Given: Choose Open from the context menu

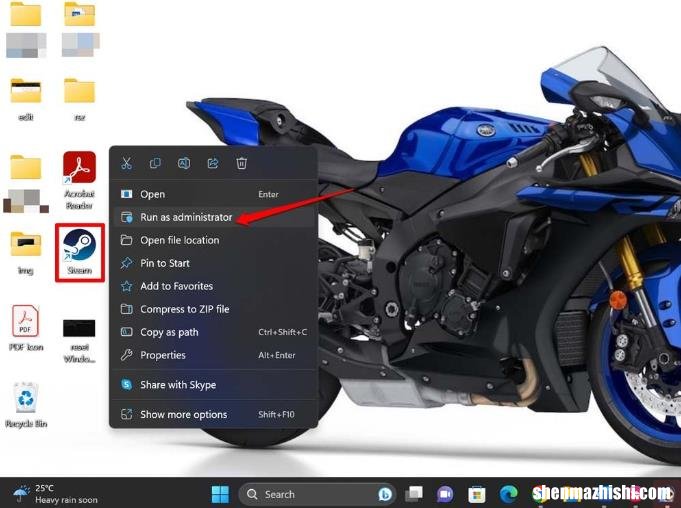Looking at the screenshot, I should tap(213, 194).
